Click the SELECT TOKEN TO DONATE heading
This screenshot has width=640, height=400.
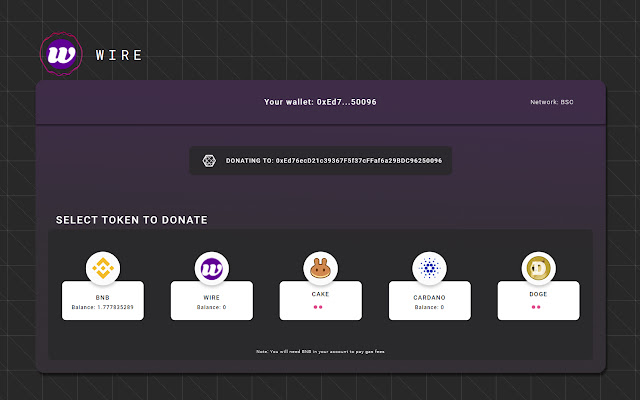coord(131,220)
